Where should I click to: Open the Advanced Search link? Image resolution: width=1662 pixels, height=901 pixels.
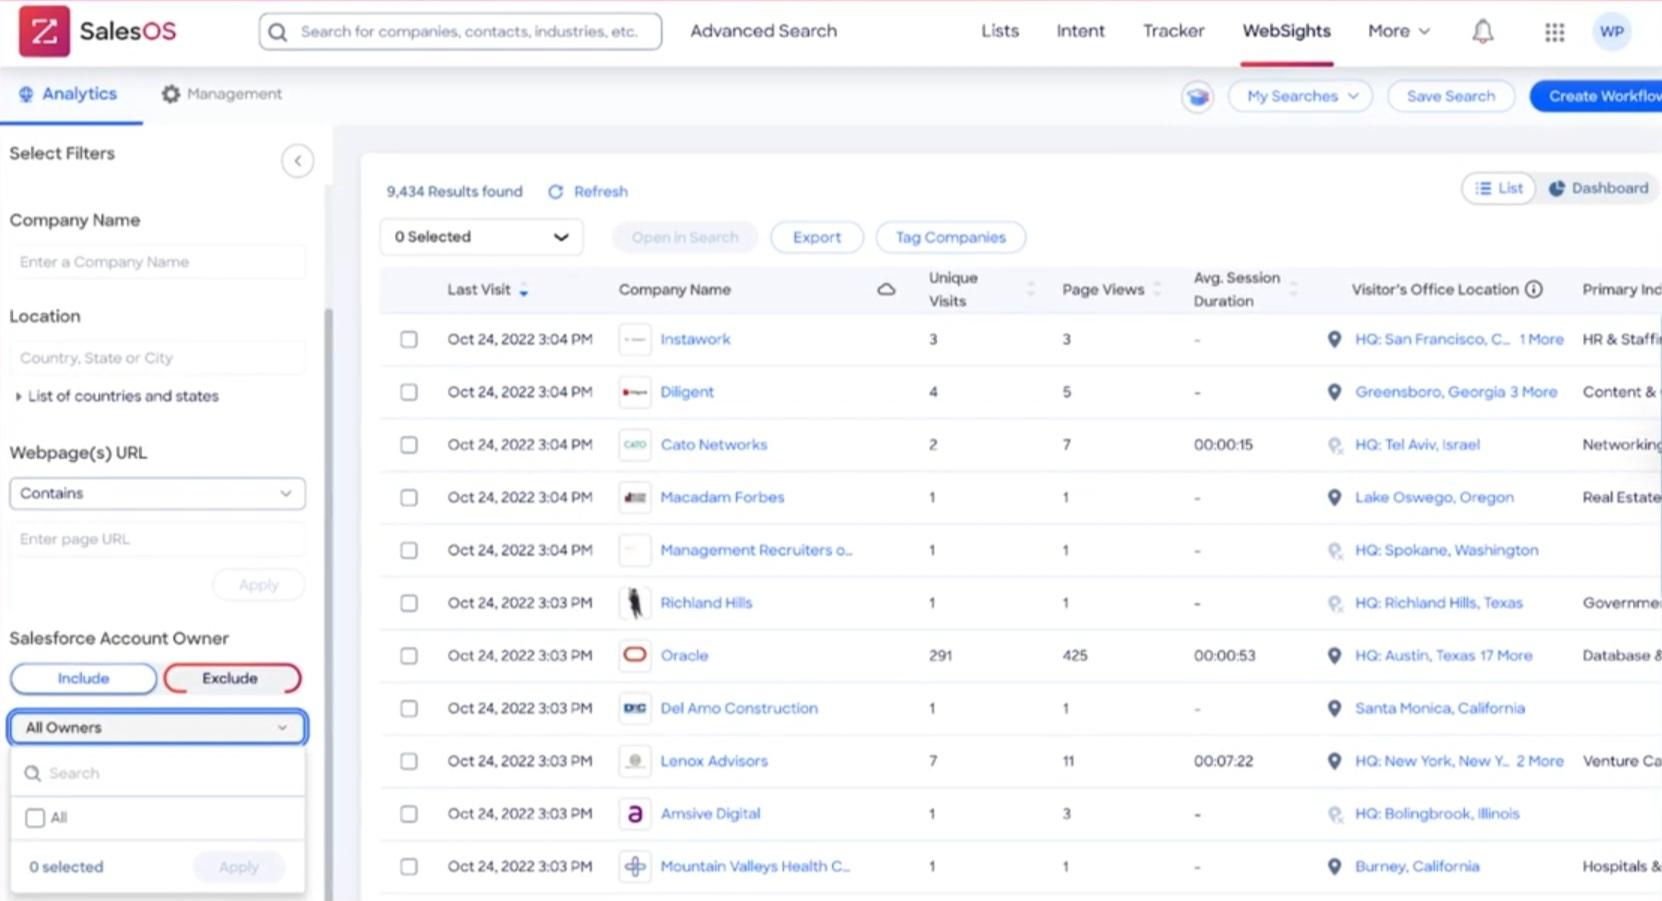(763, 31)
